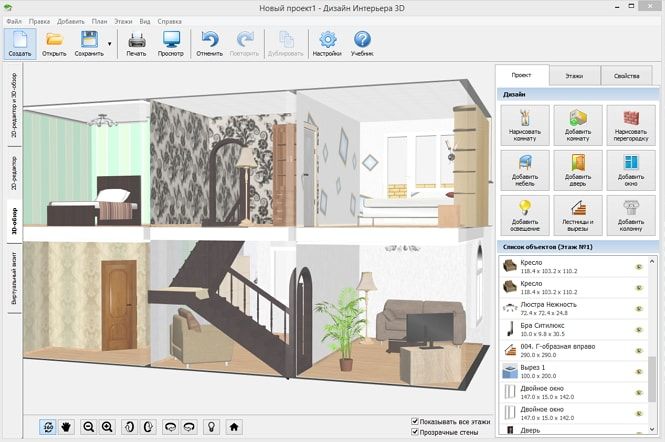Select the Виртуальный визит vertical tab
Screen dimensions: 665x442
pos(14,278)
